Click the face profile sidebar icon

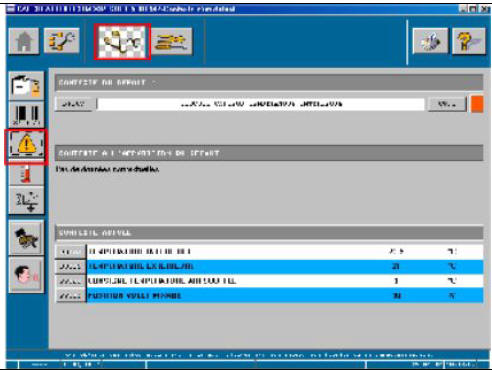26,275
